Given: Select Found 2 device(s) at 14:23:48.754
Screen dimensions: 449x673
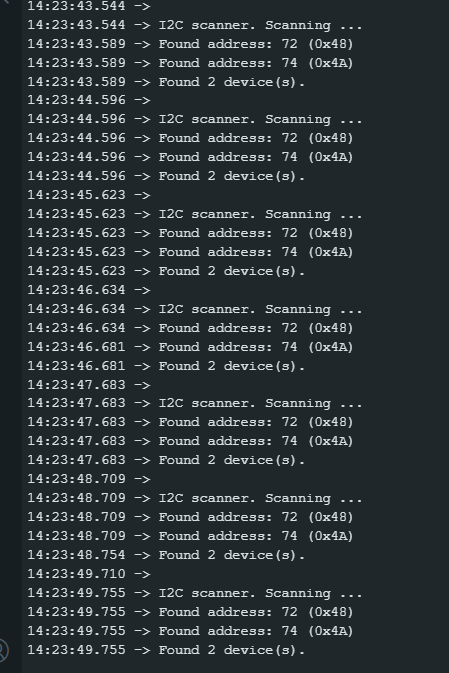Looking at the screenshot, I should point(166,555).
